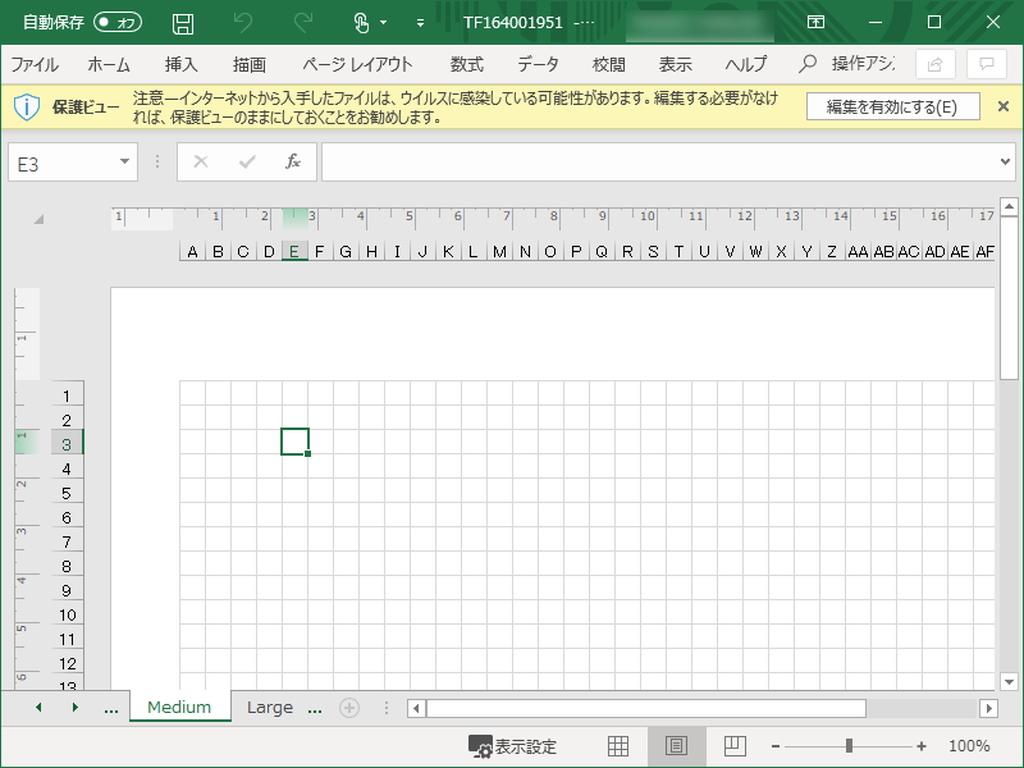Click the Select All corner triangle

point(39,219)
